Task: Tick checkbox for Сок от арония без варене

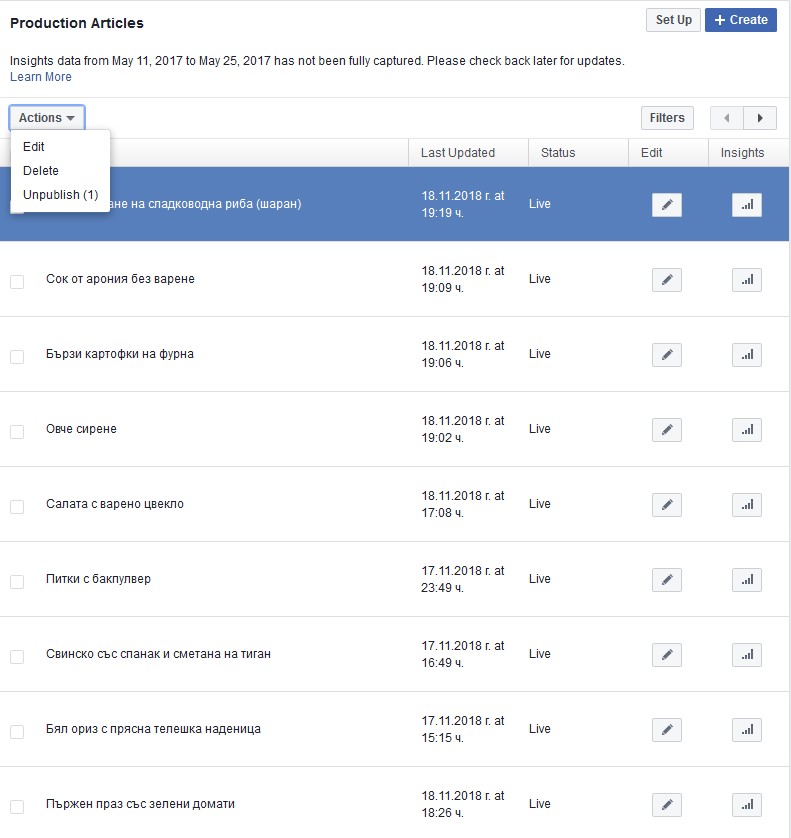Action: click(x=17, y=282)
